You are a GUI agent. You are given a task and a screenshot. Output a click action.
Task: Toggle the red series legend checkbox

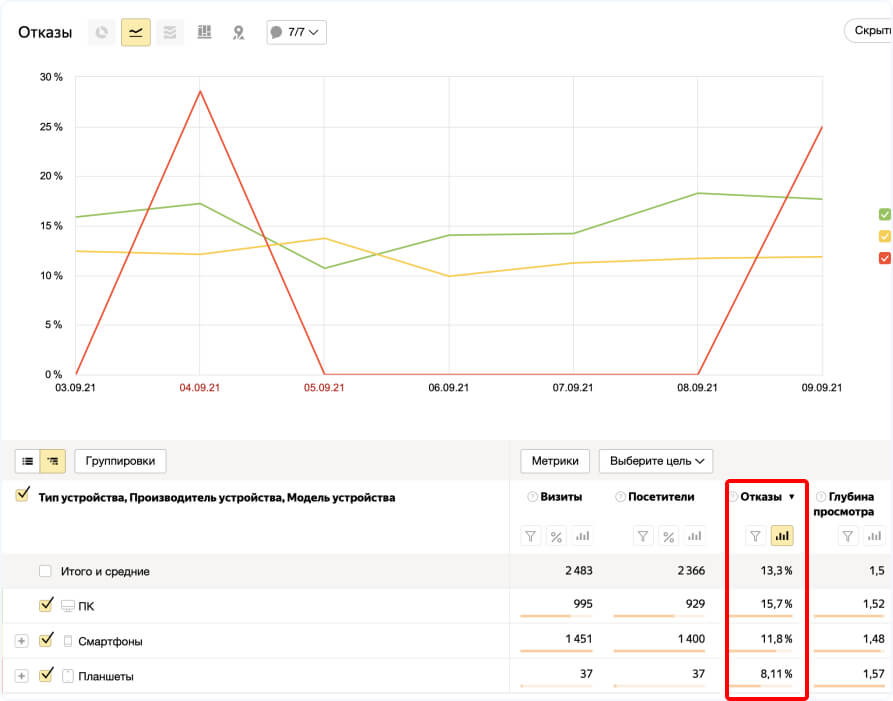coord(884,258)
